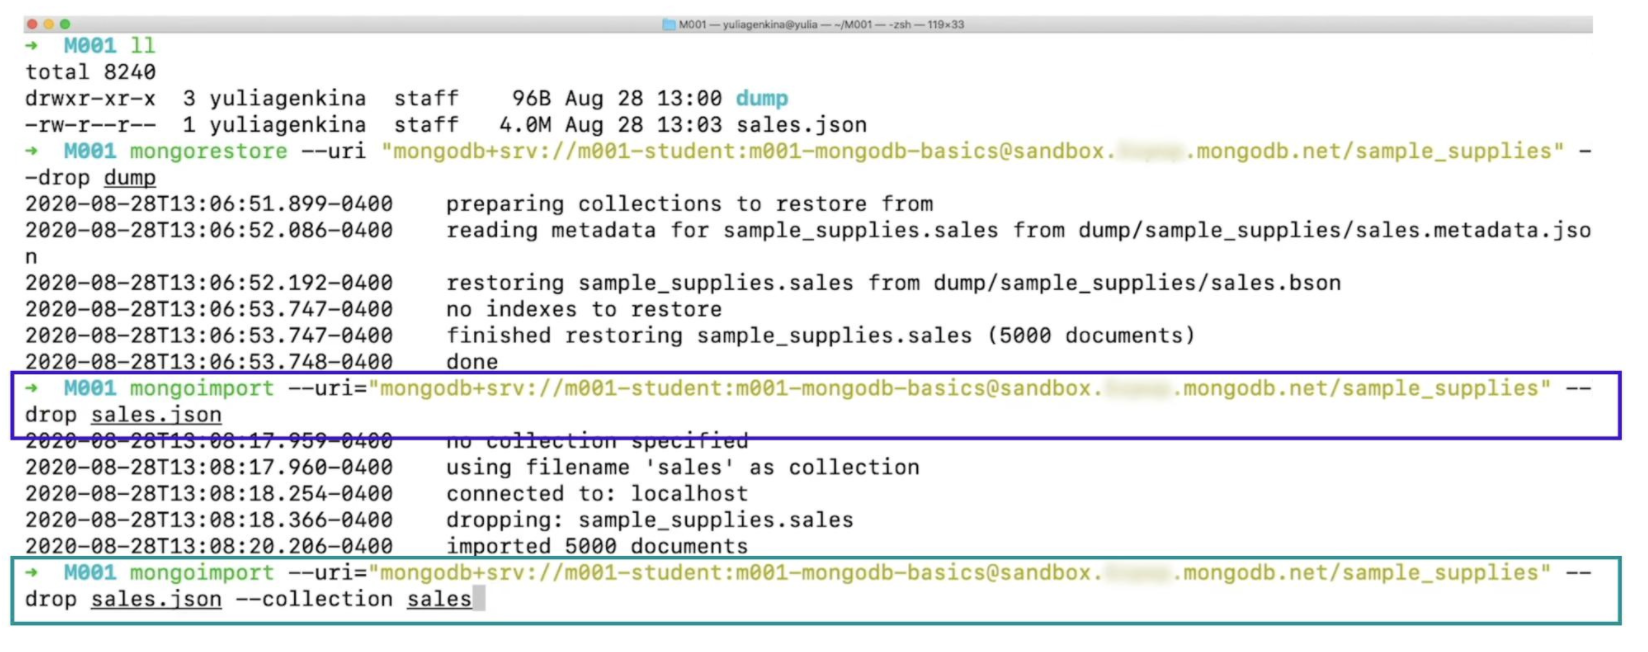
Task: Click "sales.json" in the 4.0M file listing row
Action: (801, 125)
